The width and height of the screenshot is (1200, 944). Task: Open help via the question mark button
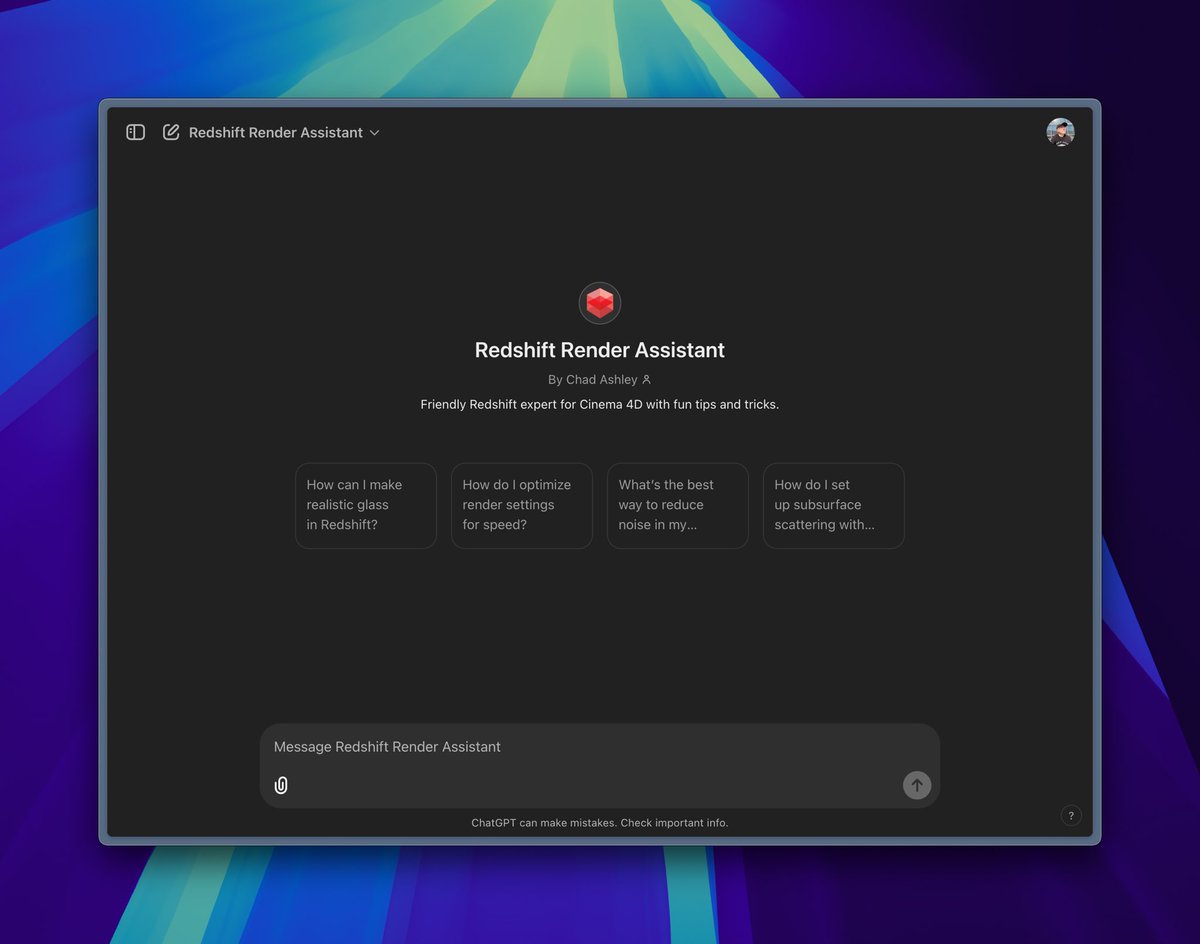[1071, 815]
